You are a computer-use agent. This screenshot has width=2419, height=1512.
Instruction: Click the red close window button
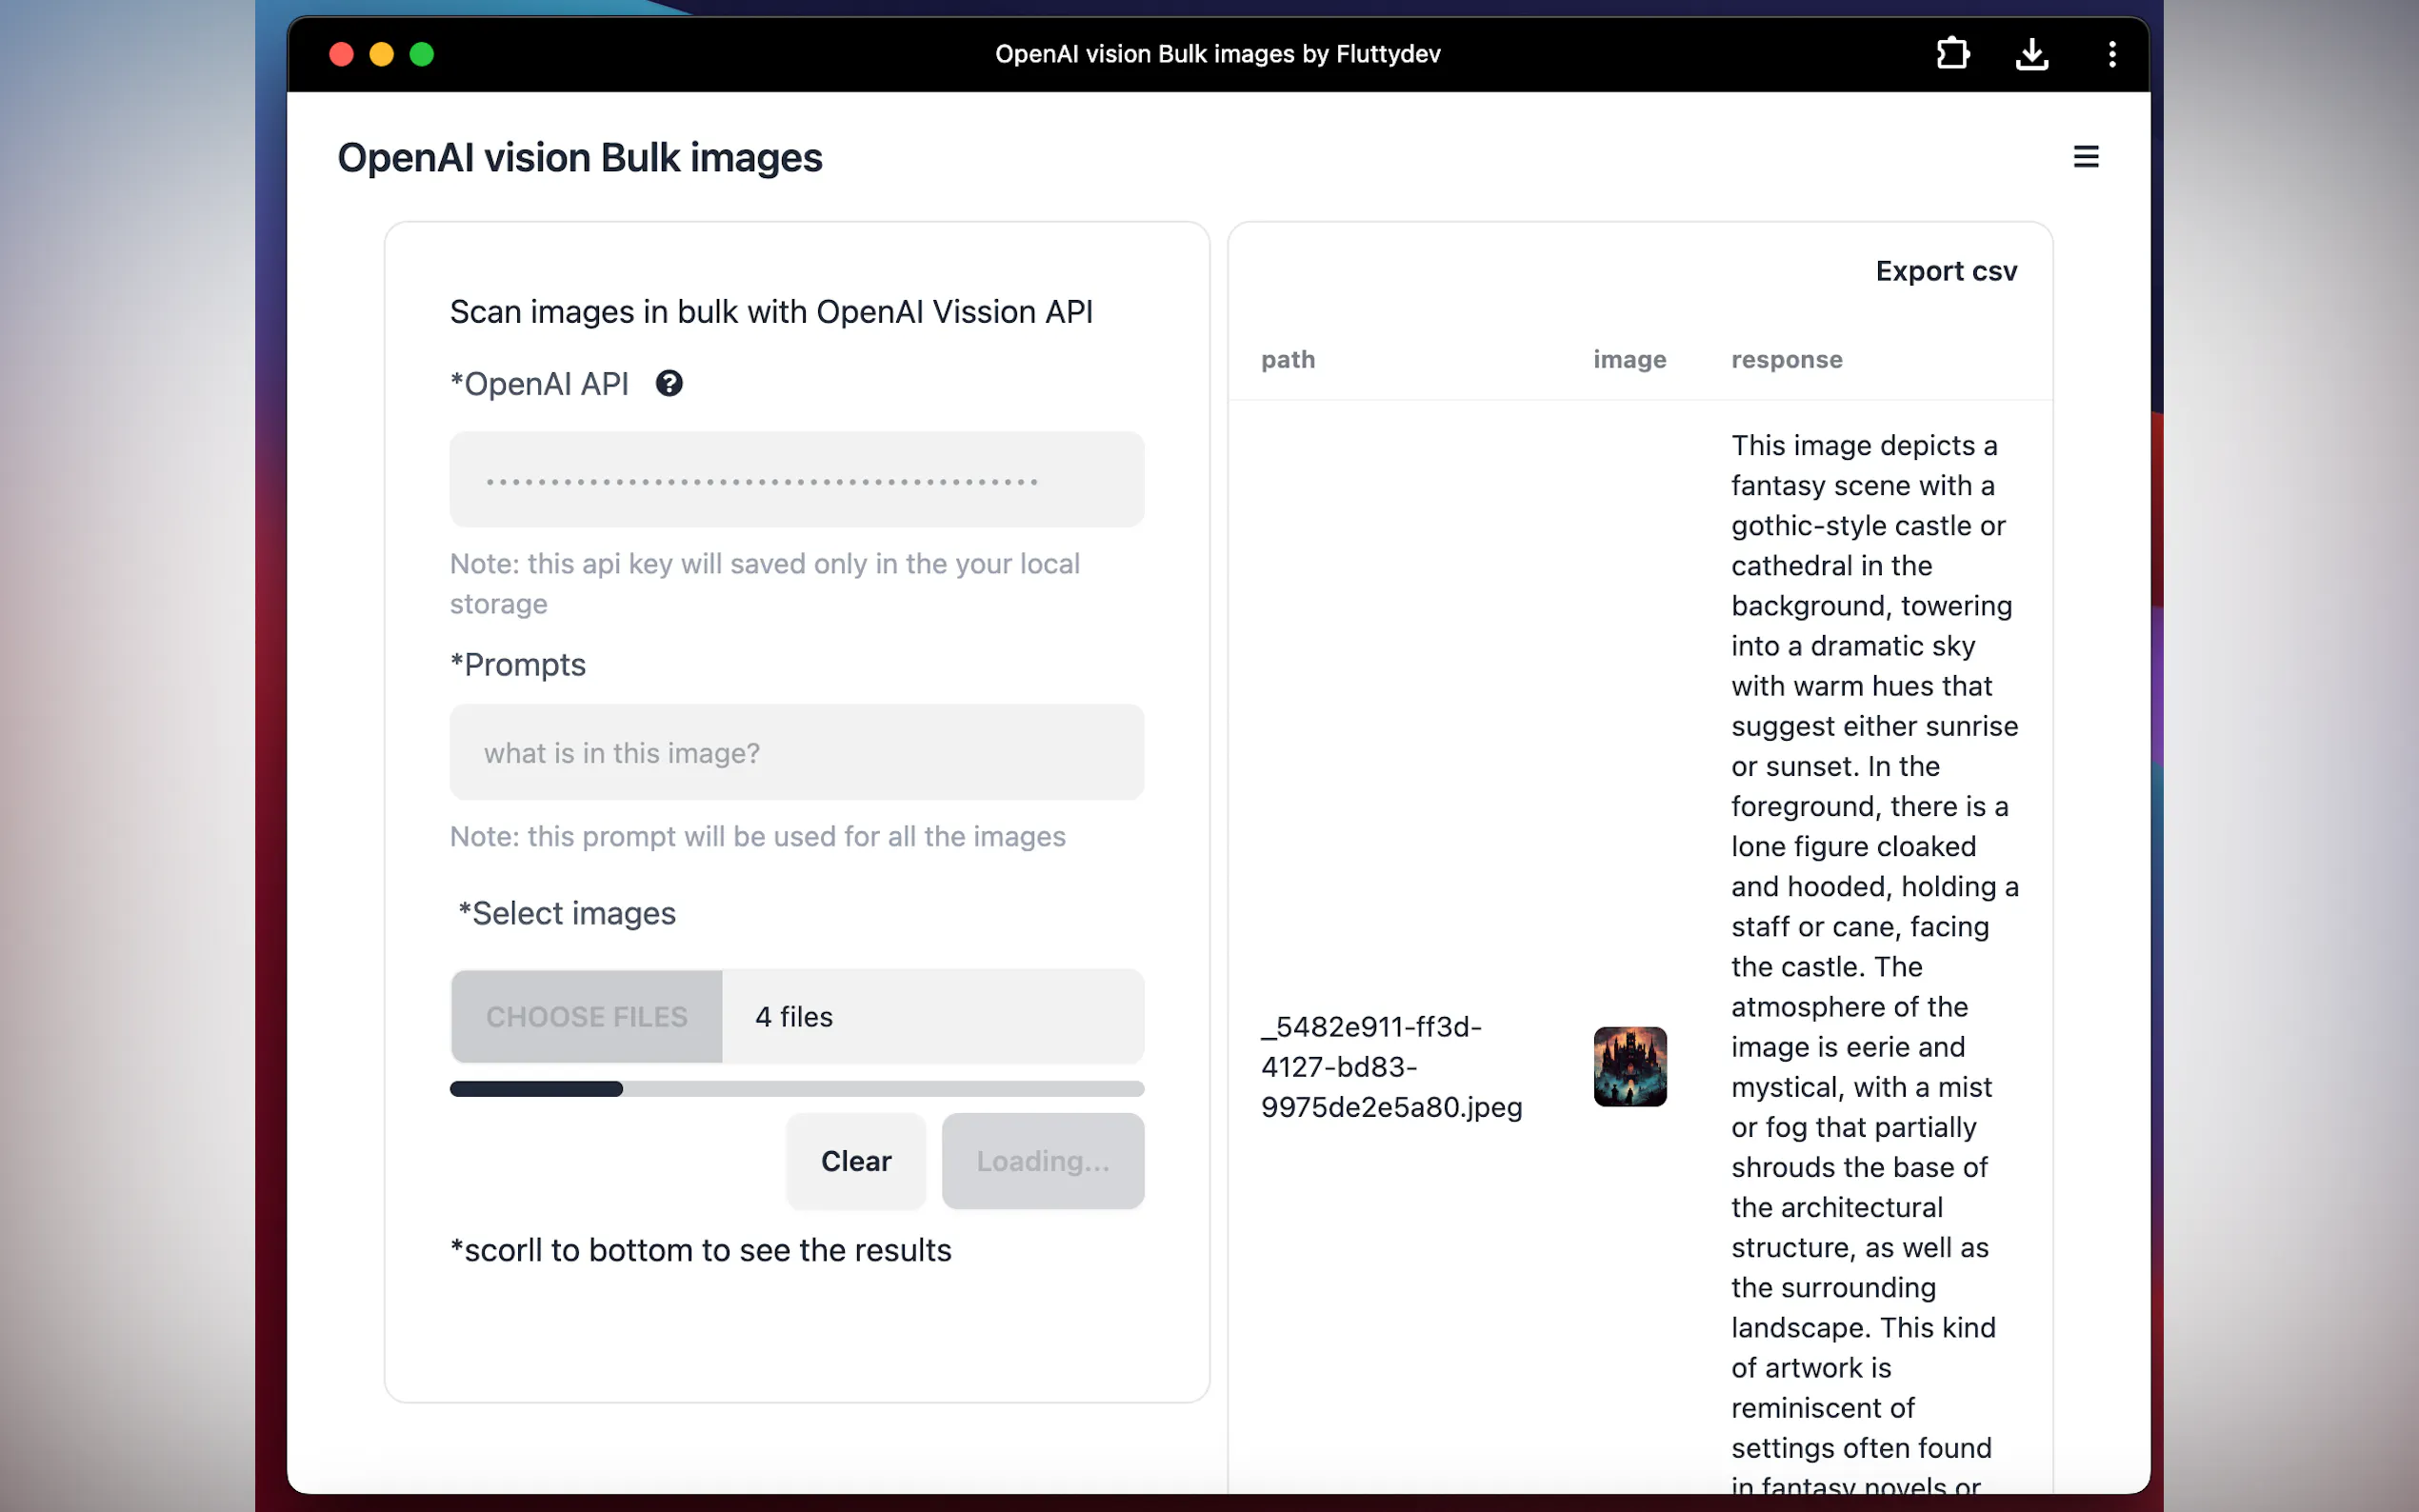point(341,54)
